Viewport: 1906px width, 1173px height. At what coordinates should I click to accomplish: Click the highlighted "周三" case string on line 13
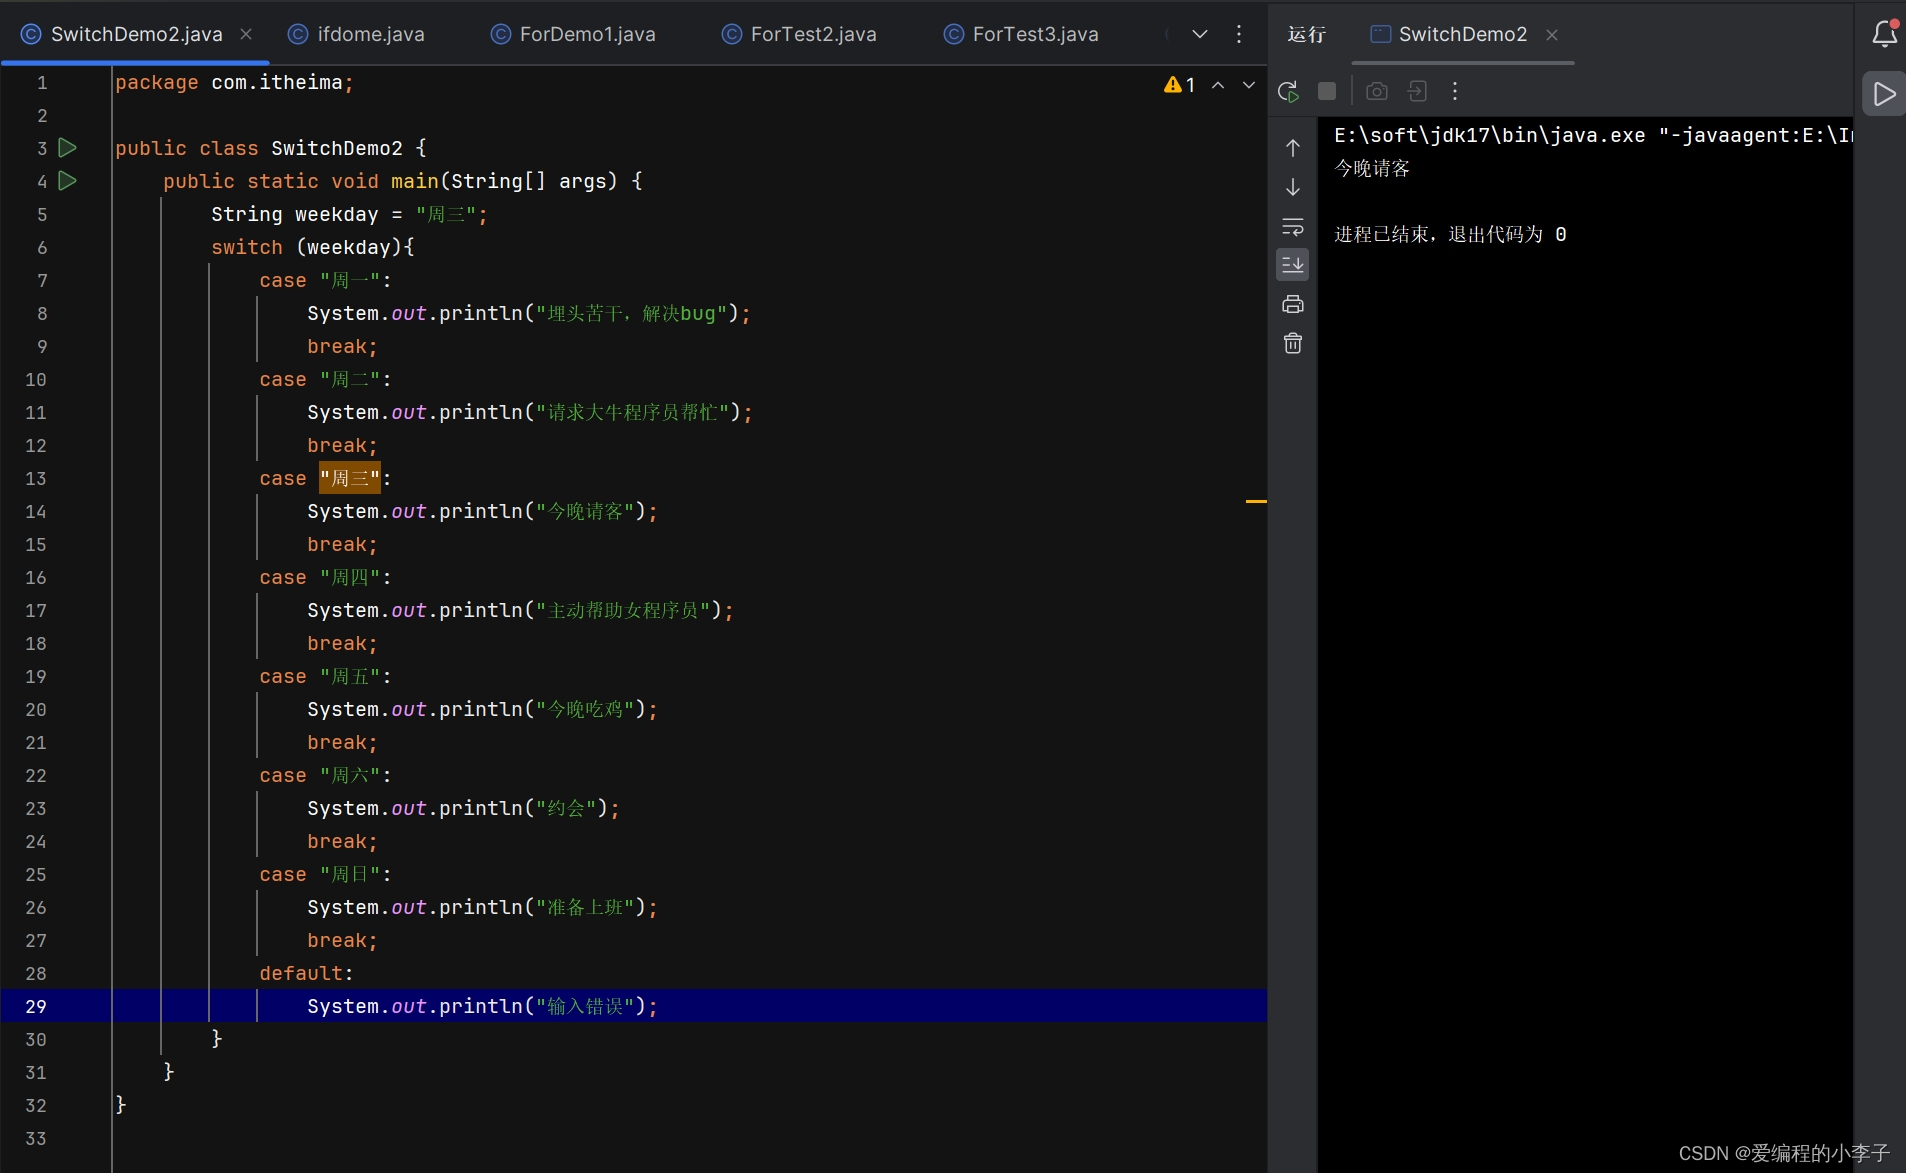350,478
